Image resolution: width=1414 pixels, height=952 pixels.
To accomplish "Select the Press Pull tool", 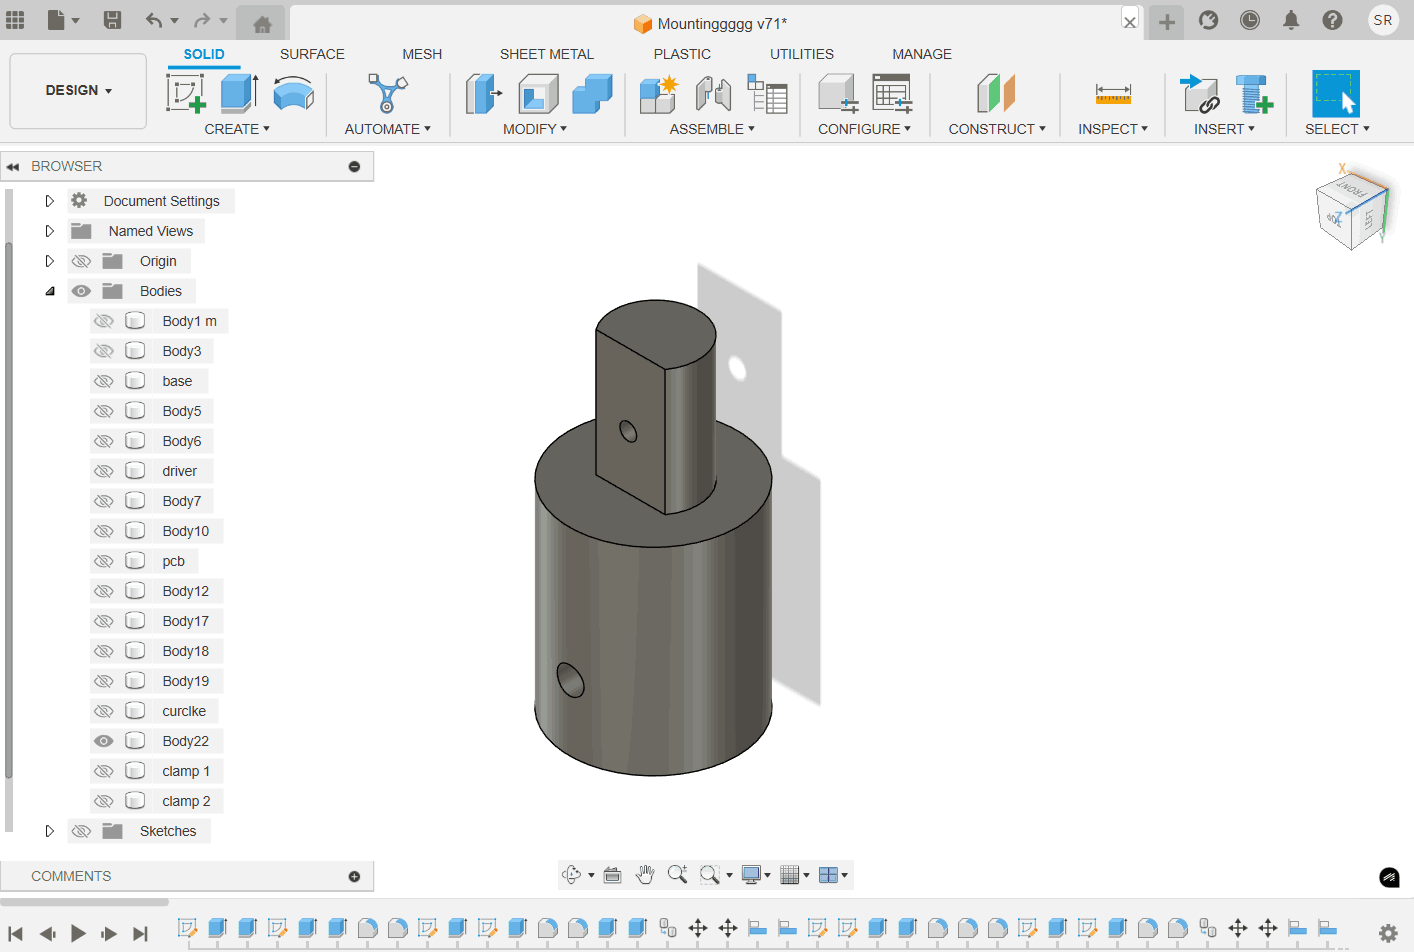I will pos(484,94).
